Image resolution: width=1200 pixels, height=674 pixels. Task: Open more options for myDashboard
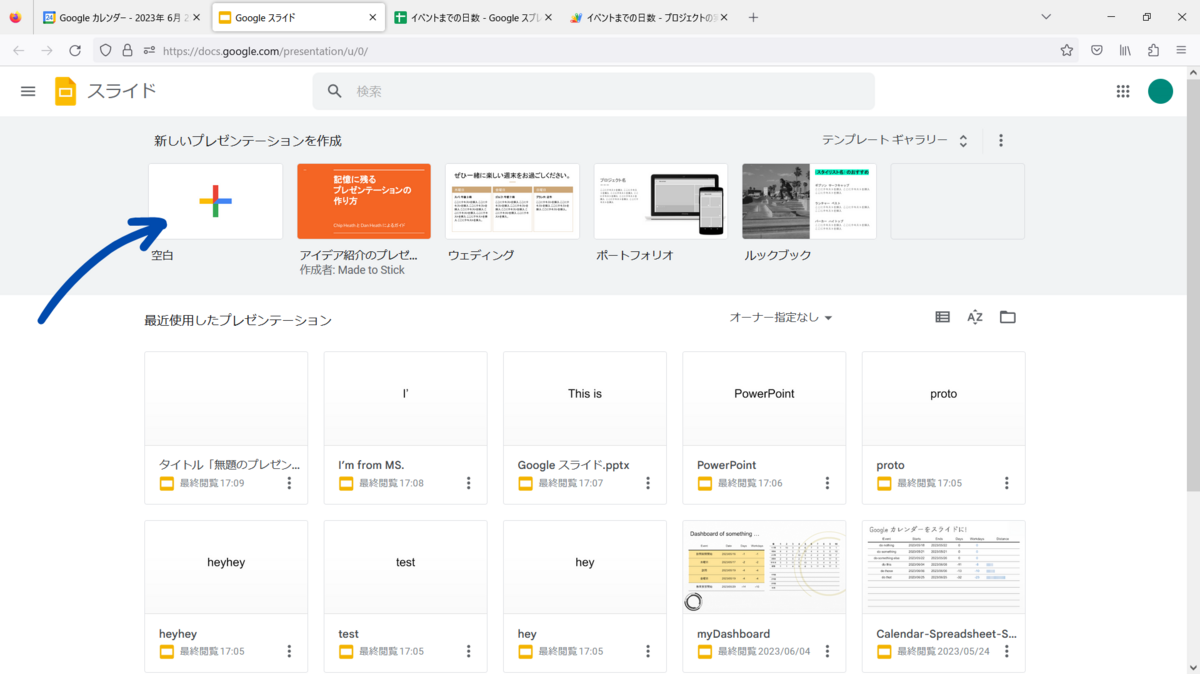[827, 651]
